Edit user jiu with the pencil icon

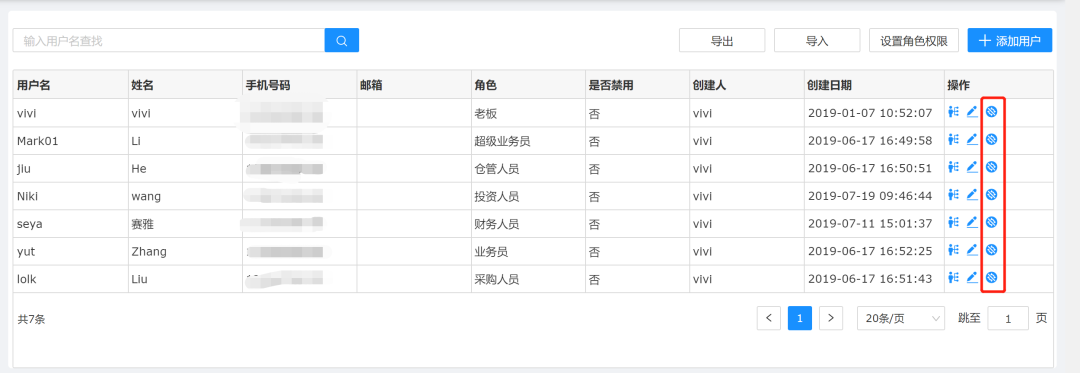click(x=972, y=167)
